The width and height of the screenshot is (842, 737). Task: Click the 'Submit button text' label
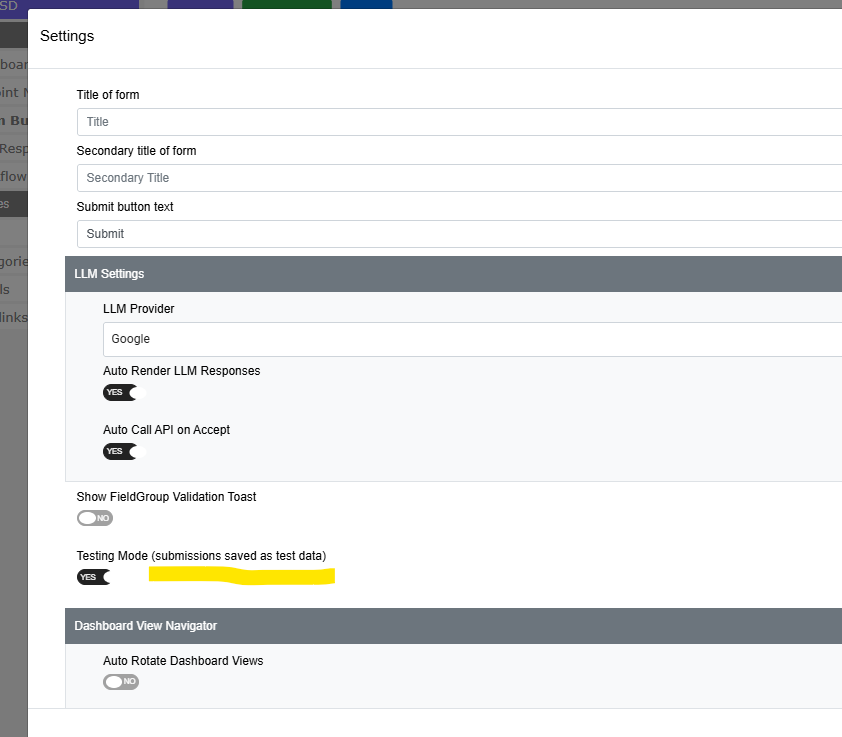coord(125,207)
